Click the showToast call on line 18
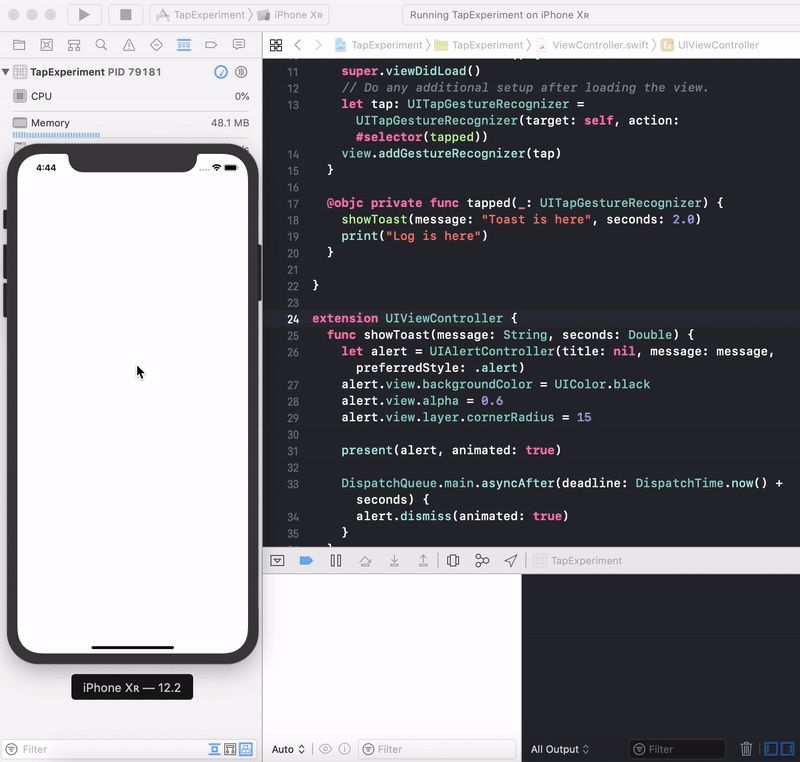This screenshot has height=762, width=800. coord(374,219)
